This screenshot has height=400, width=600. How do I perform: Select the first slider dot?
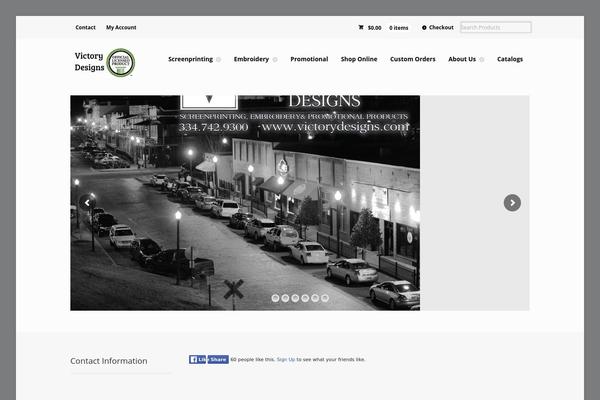(275, 298)
